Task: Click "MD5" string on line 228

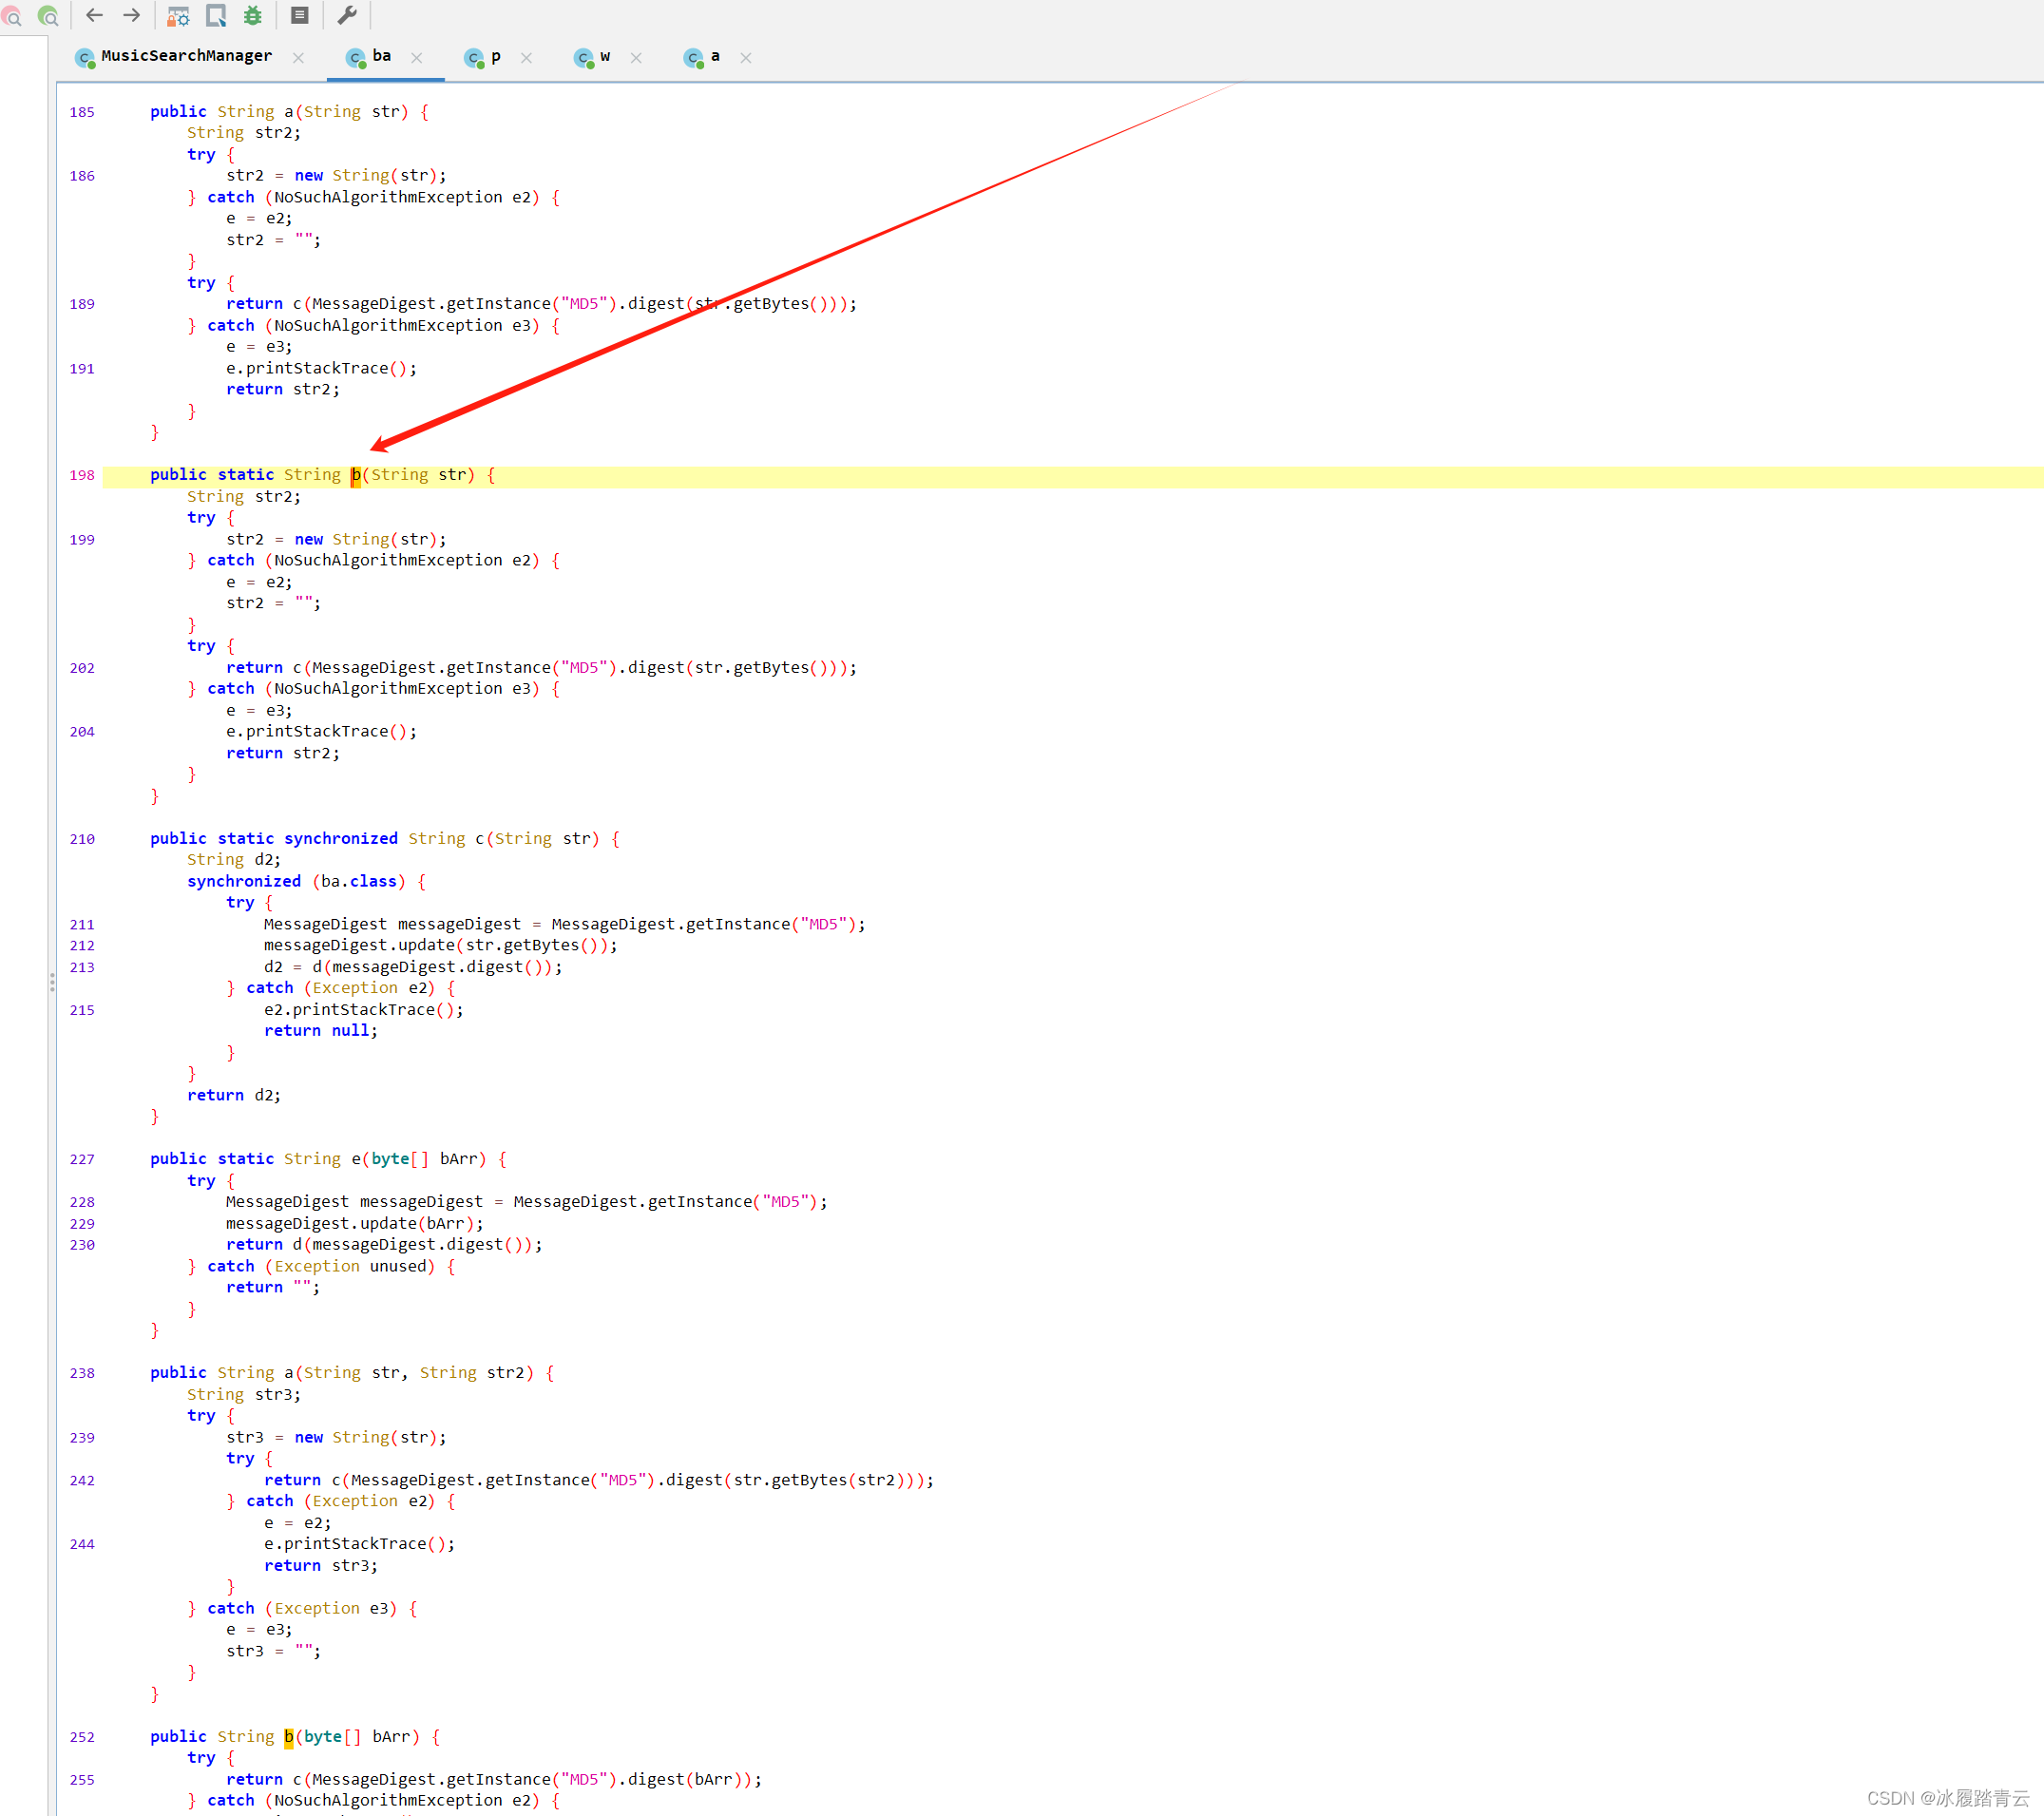Action: (x=786, y=1202)
